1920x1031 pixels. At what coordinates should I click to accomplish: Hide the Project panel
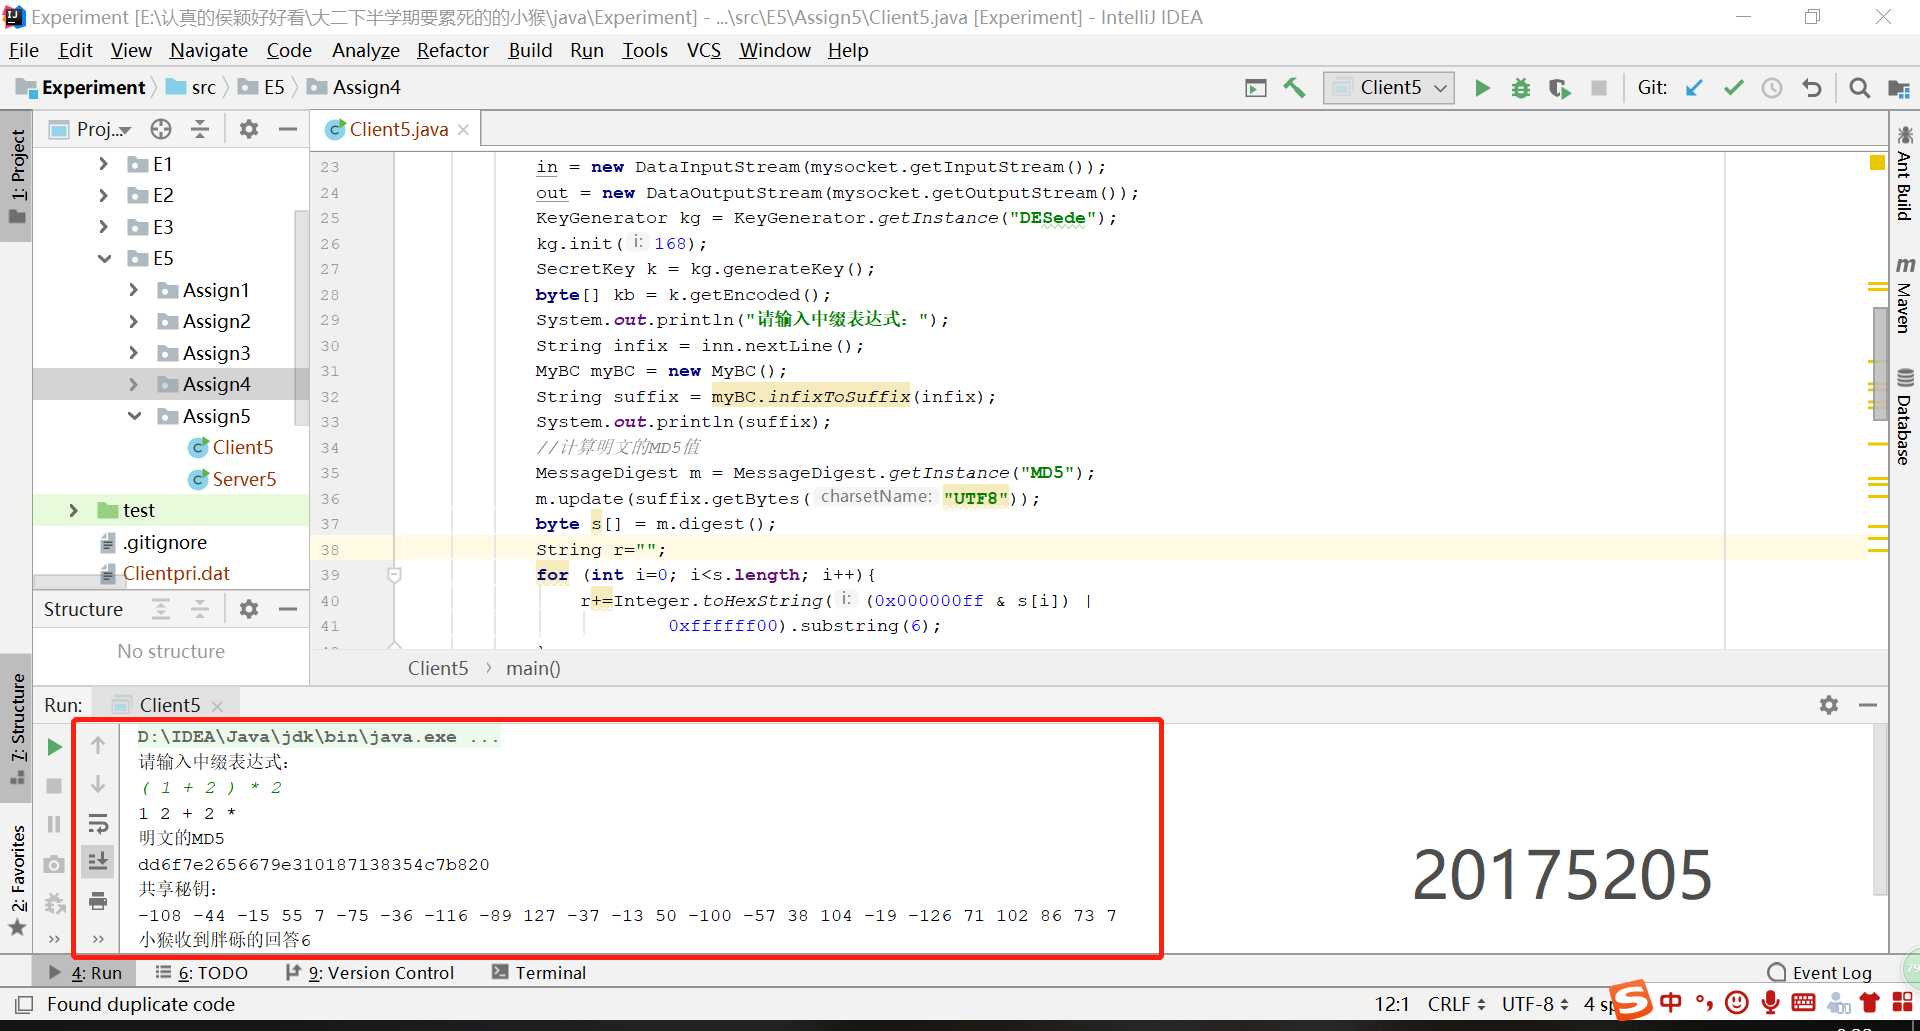coord(288,129)
